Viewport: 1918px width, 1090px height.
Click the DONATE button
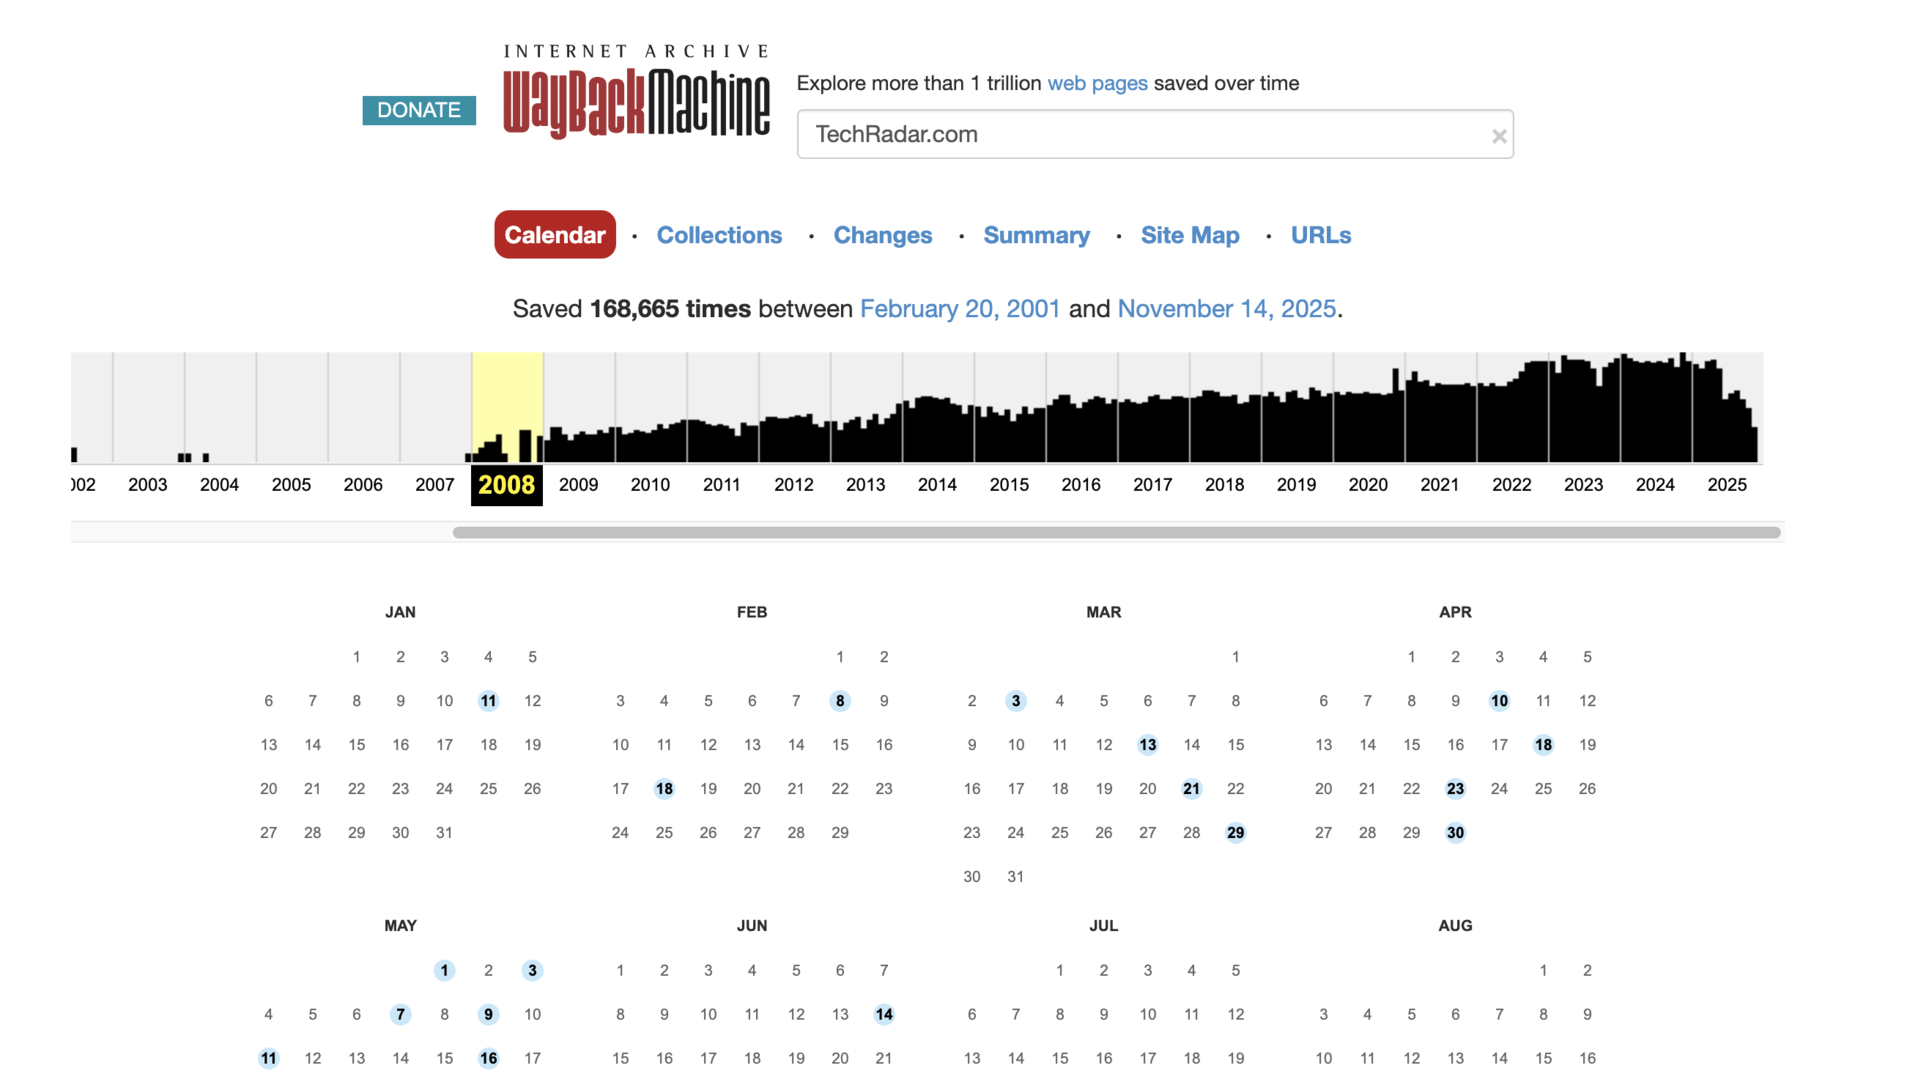(418, 110)
